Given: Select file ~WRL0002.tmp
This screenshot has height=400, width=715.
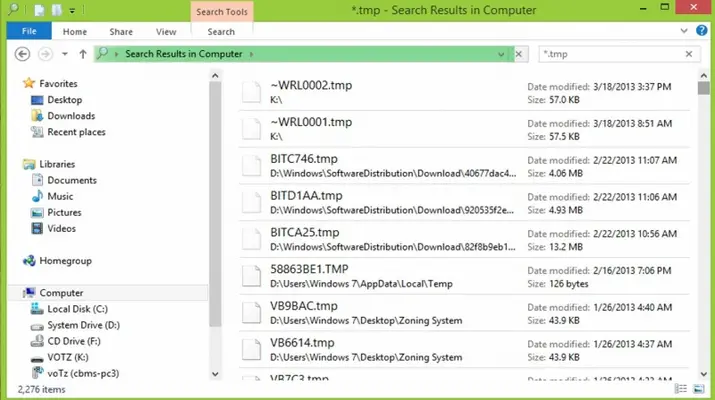Looking at the screenshot, I should pos(464,92).
